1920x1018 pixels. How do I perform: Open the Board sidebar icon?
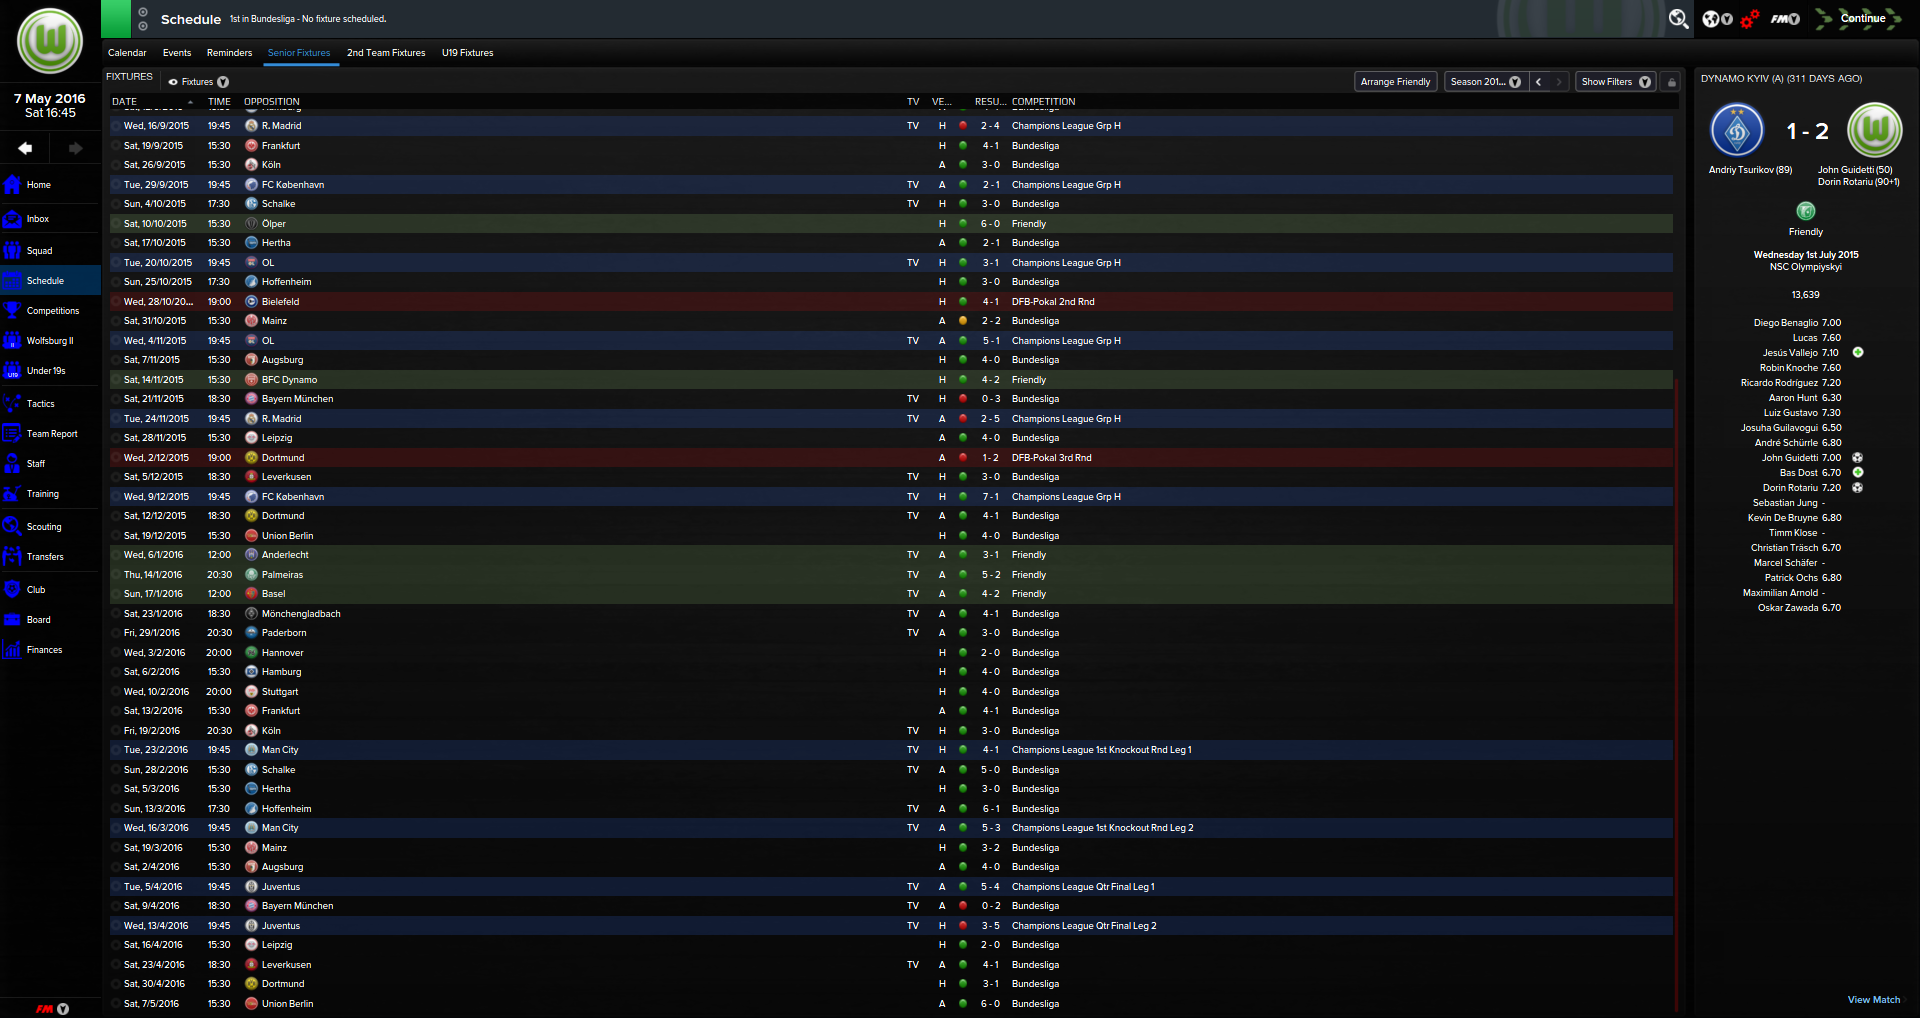pyautogui.click(x=12, y=620)
